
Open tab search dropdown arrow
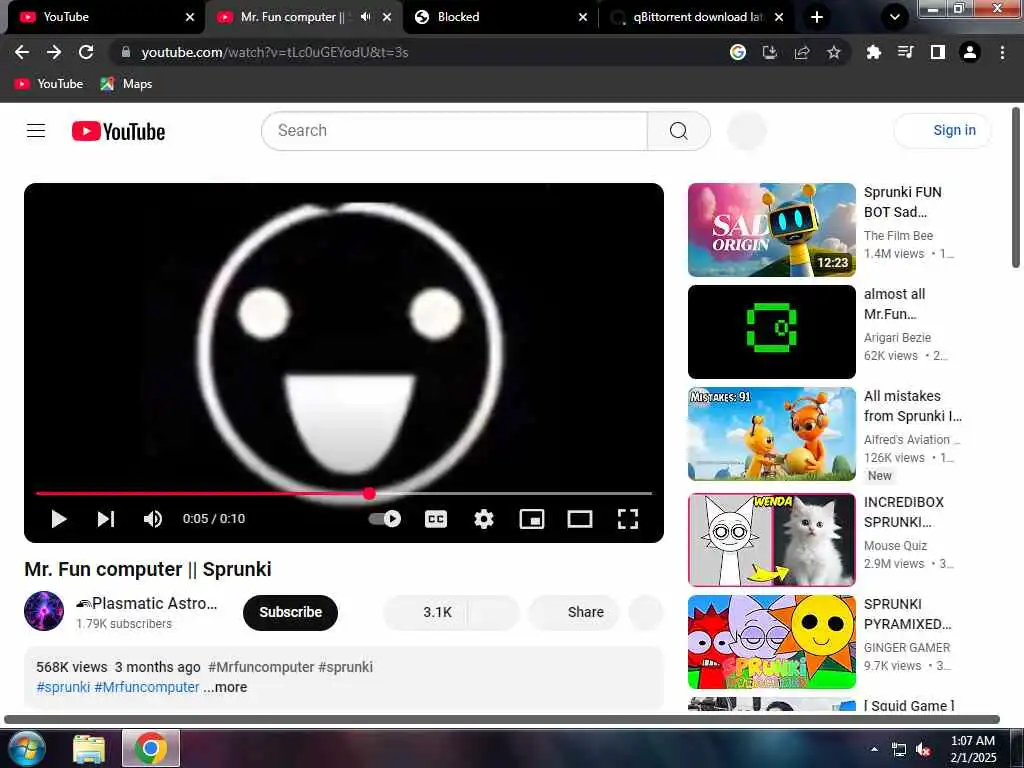pyautogui.click(x=895, y=17)
